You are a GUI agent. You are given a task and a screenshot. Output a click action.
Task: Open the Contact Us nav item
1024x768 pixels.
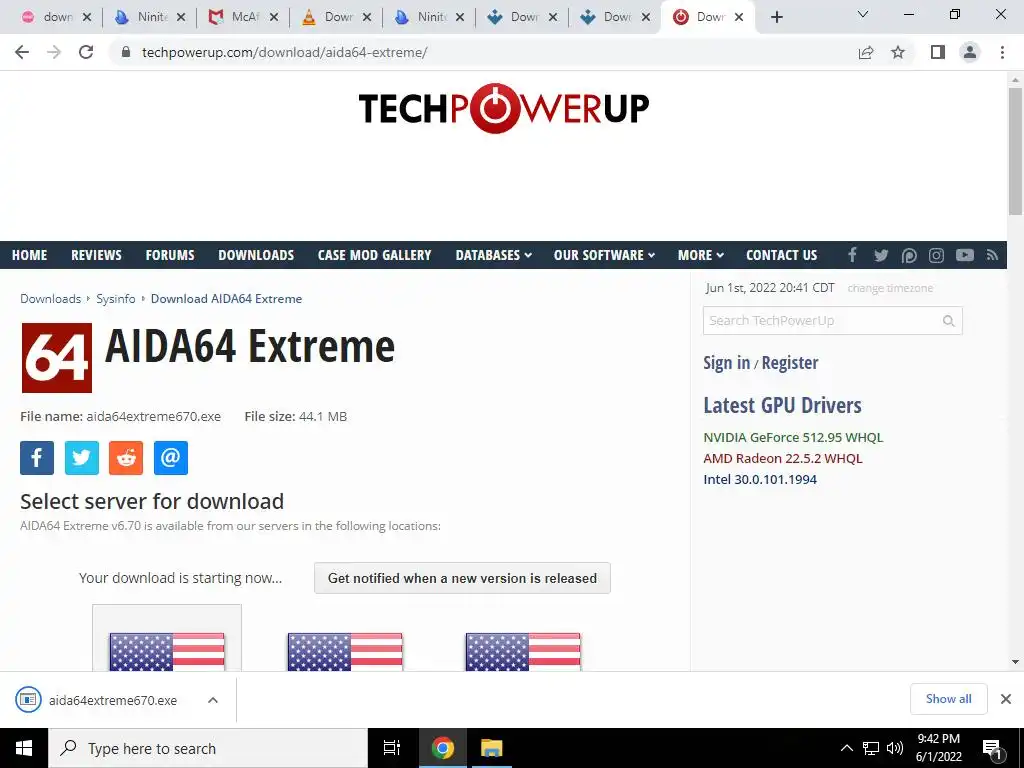(x=781, y=255)
